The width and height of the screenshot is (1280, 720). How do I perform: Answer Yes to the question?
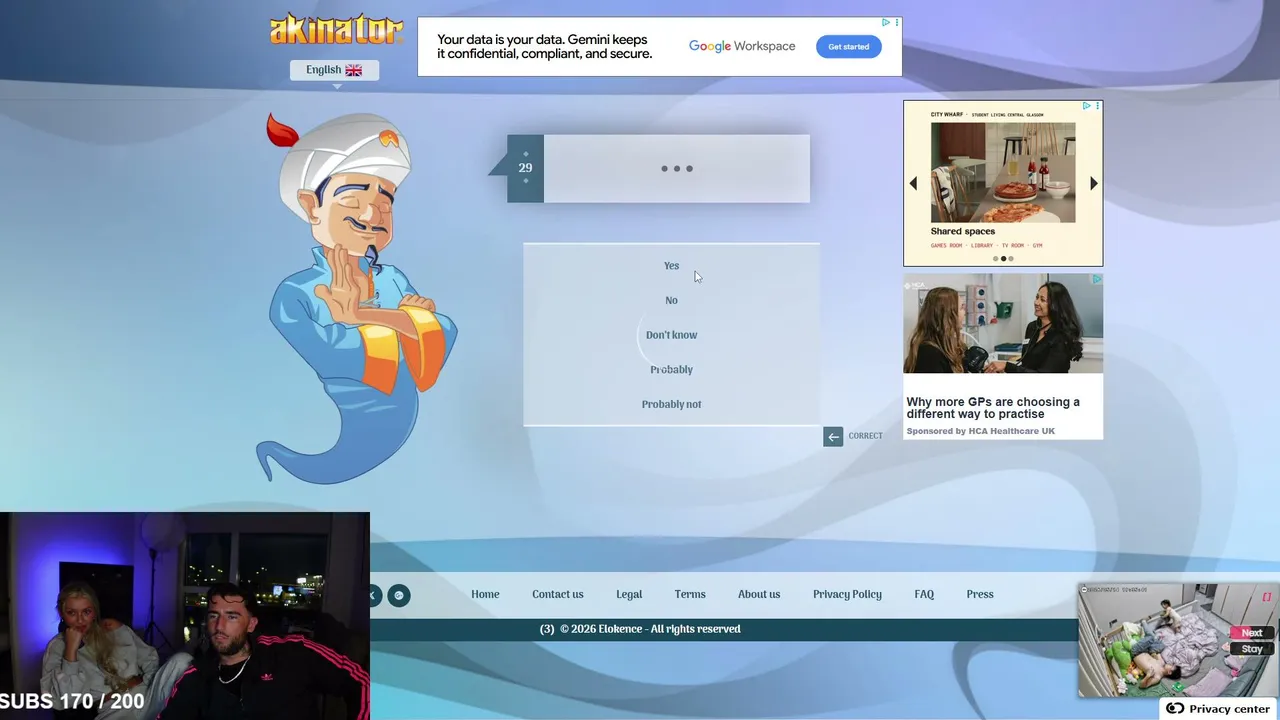pyautogui.click(x=671, y=266)
